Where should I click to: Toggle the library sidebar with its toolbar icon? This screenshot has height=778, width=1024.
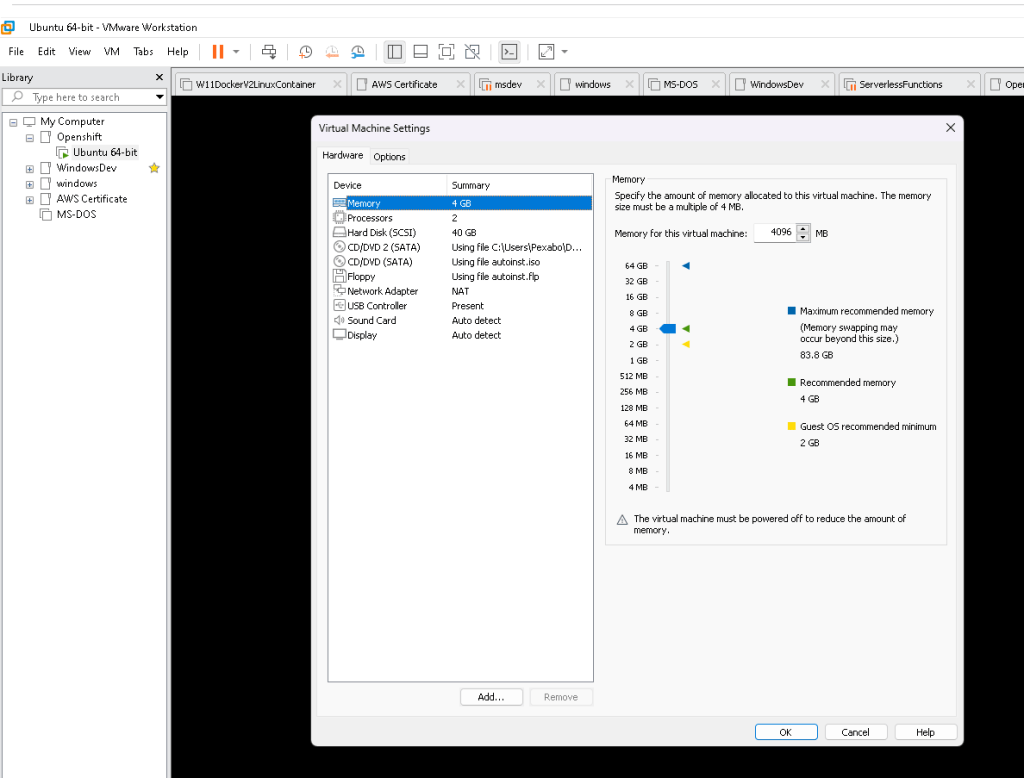pos(394,52)
